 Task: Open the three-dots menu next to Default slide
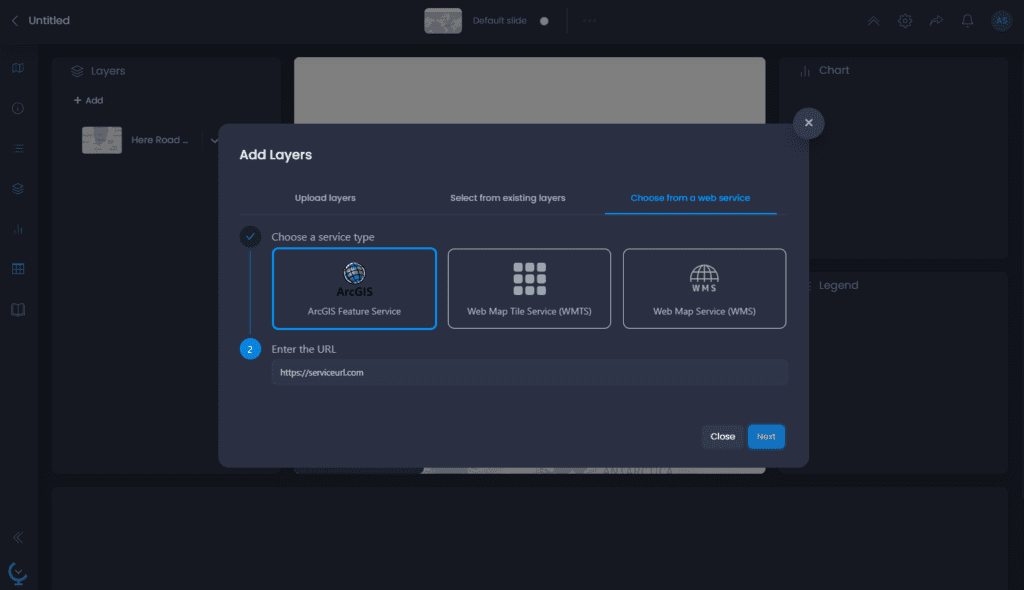click(x=589, y=21)
